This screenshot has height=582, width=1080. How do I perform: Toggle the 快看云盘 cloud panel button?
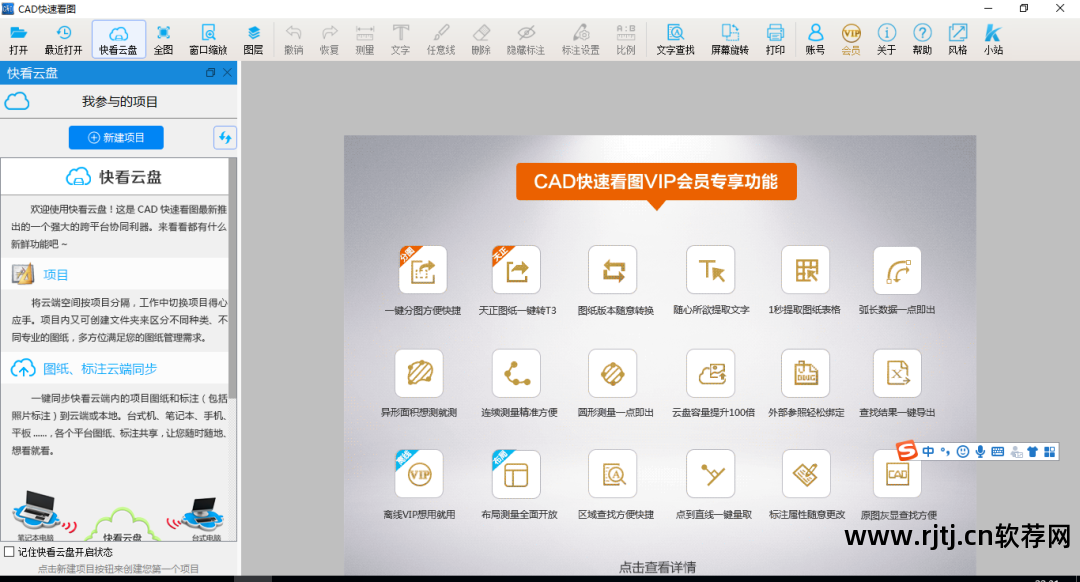click(x=118, y=38)
